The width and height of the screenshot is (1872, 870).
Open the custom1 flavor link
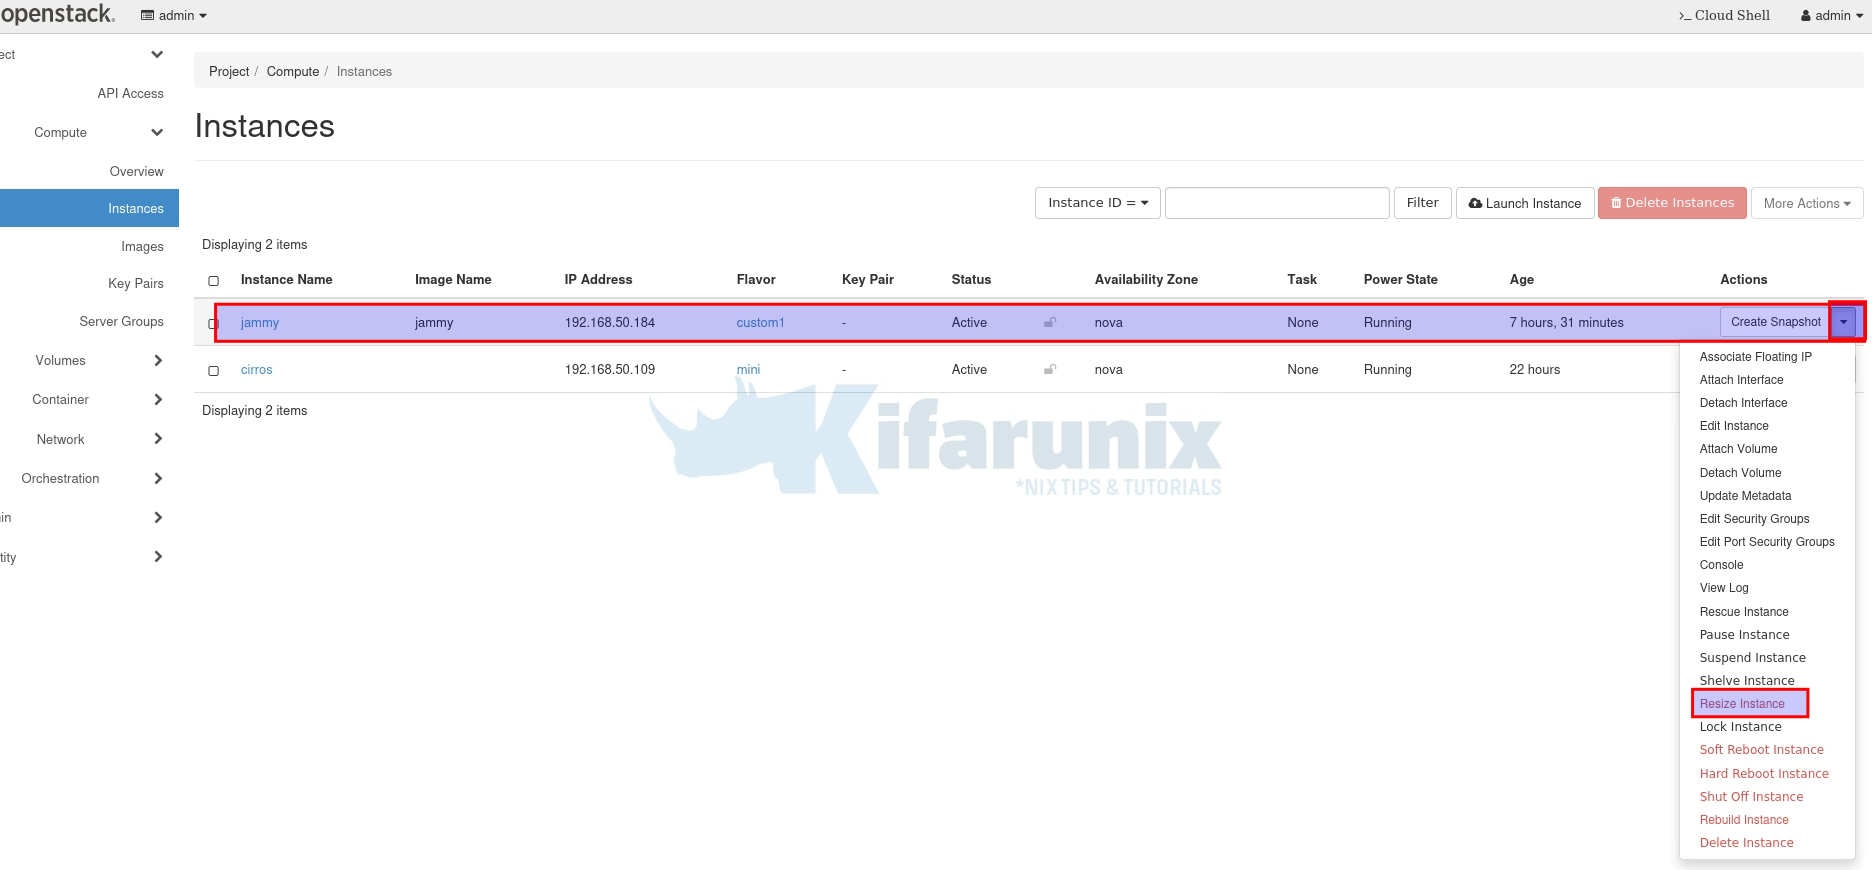[x=760, y=323]
